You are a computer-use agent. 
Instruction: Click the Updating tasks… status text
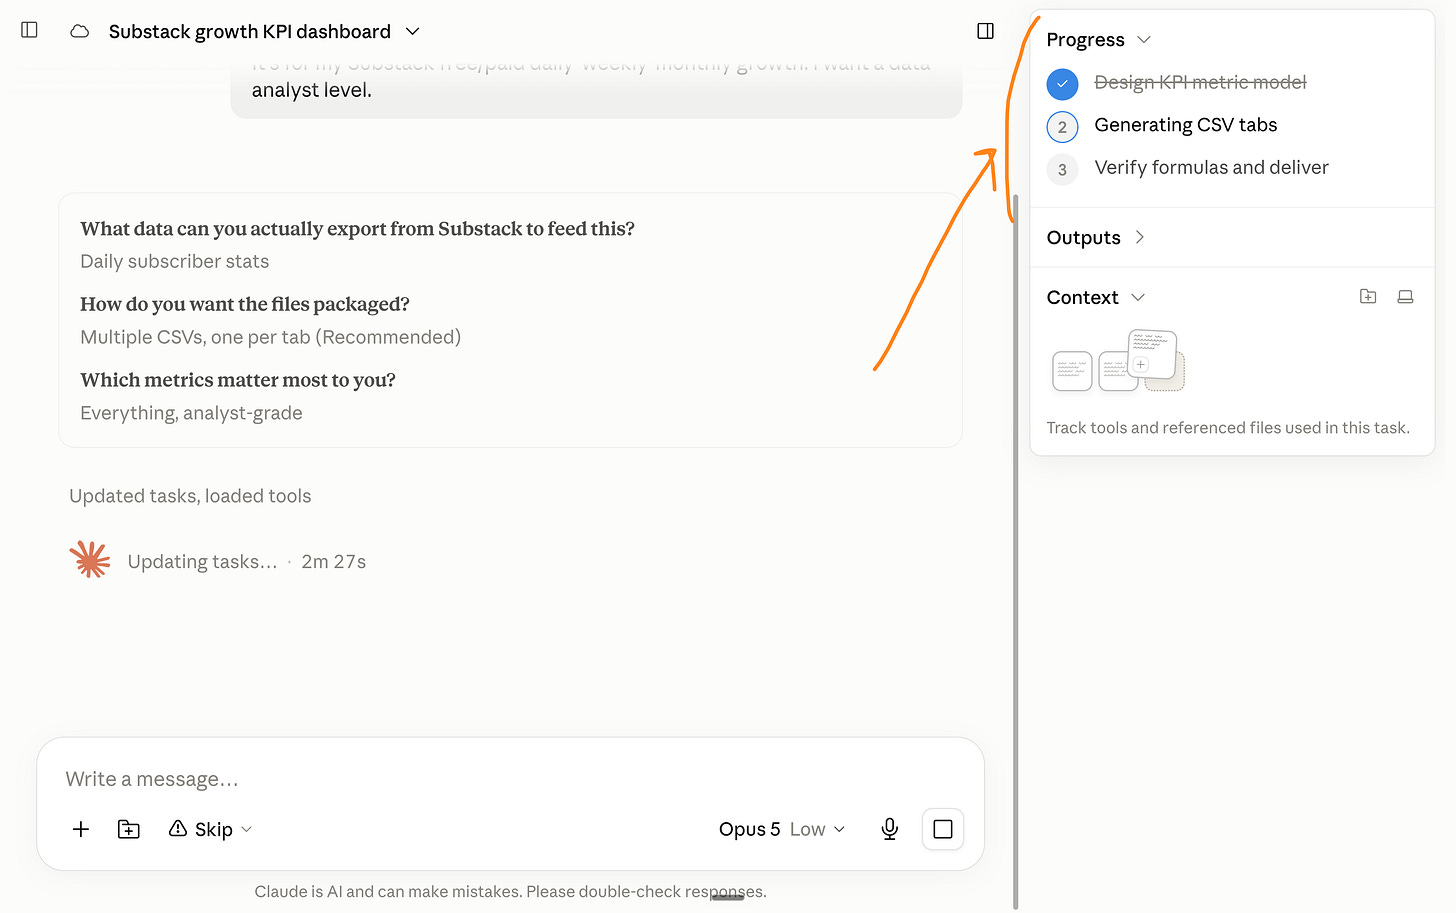point(202,562)
